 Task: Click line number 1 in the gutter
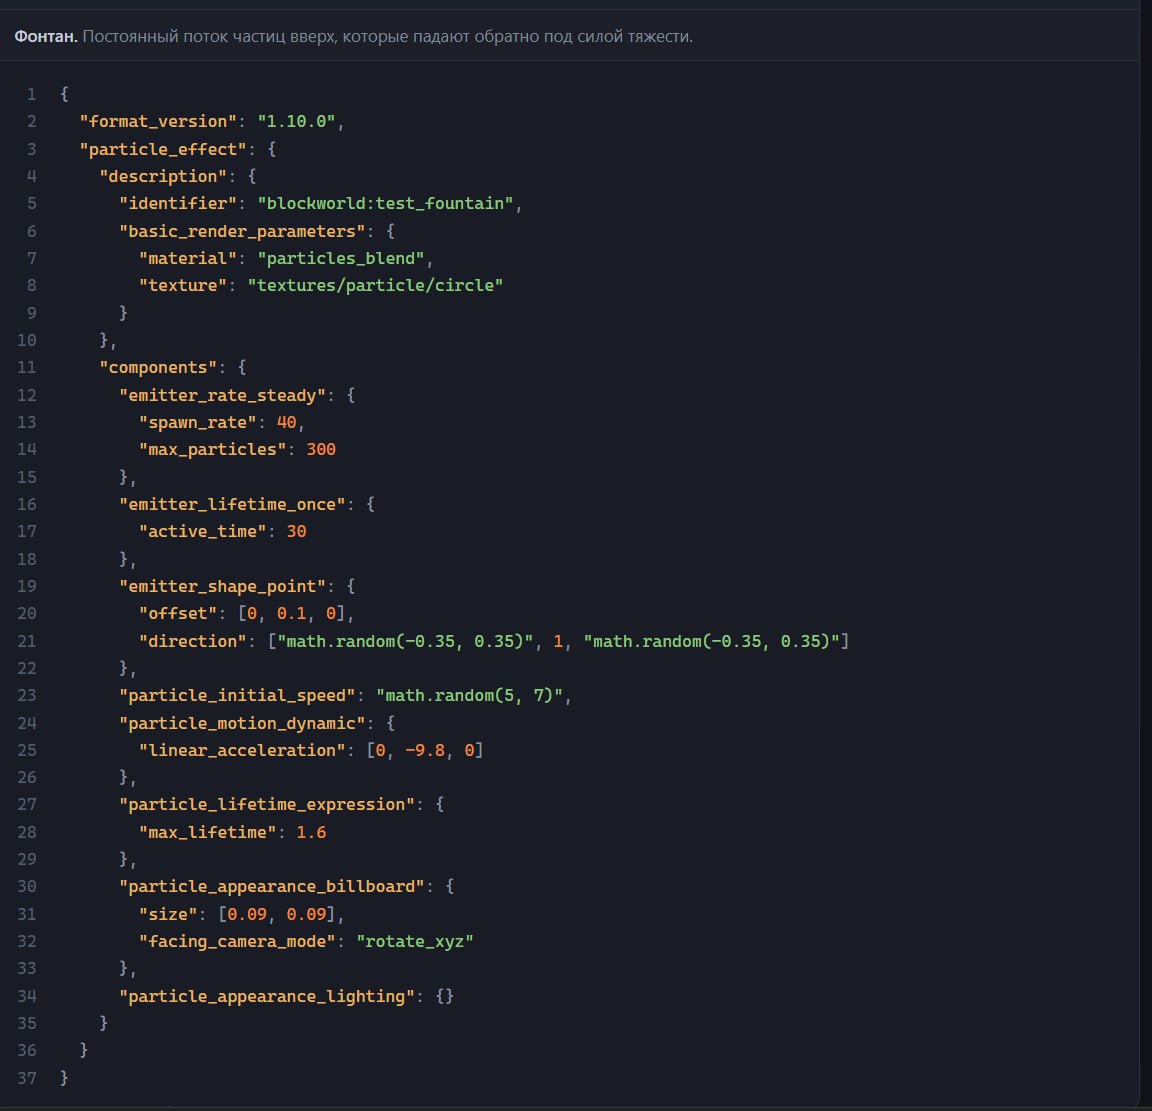pyautogui.click(x=32, y=94)
